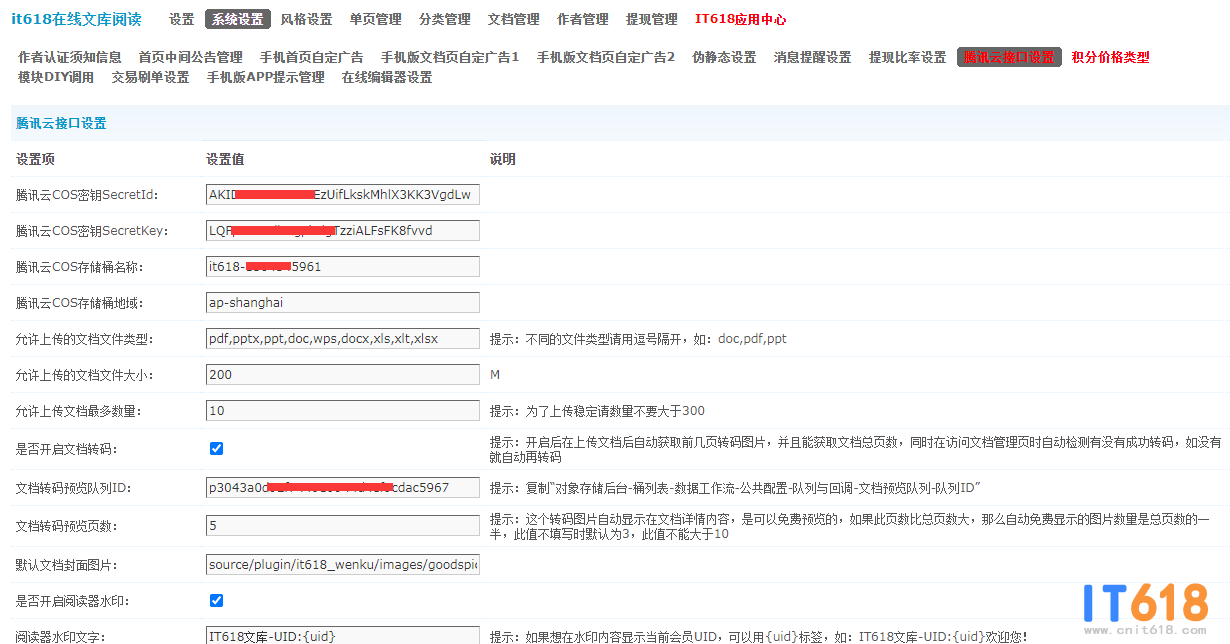1230x644 pixels.
Task: Open 首页中间公告管理 submenu
Action: (x=191, y=57)
